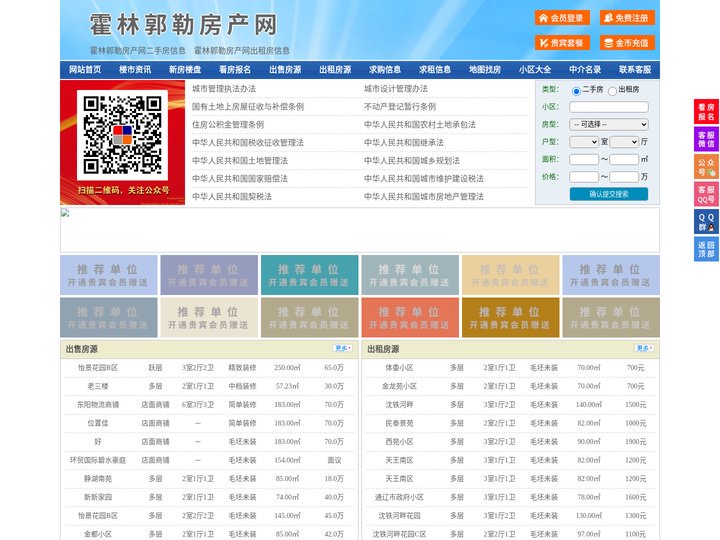
Task: Open 不动产登记暂行条例 link
Action: pyautogui.click(x=400, y=107)
